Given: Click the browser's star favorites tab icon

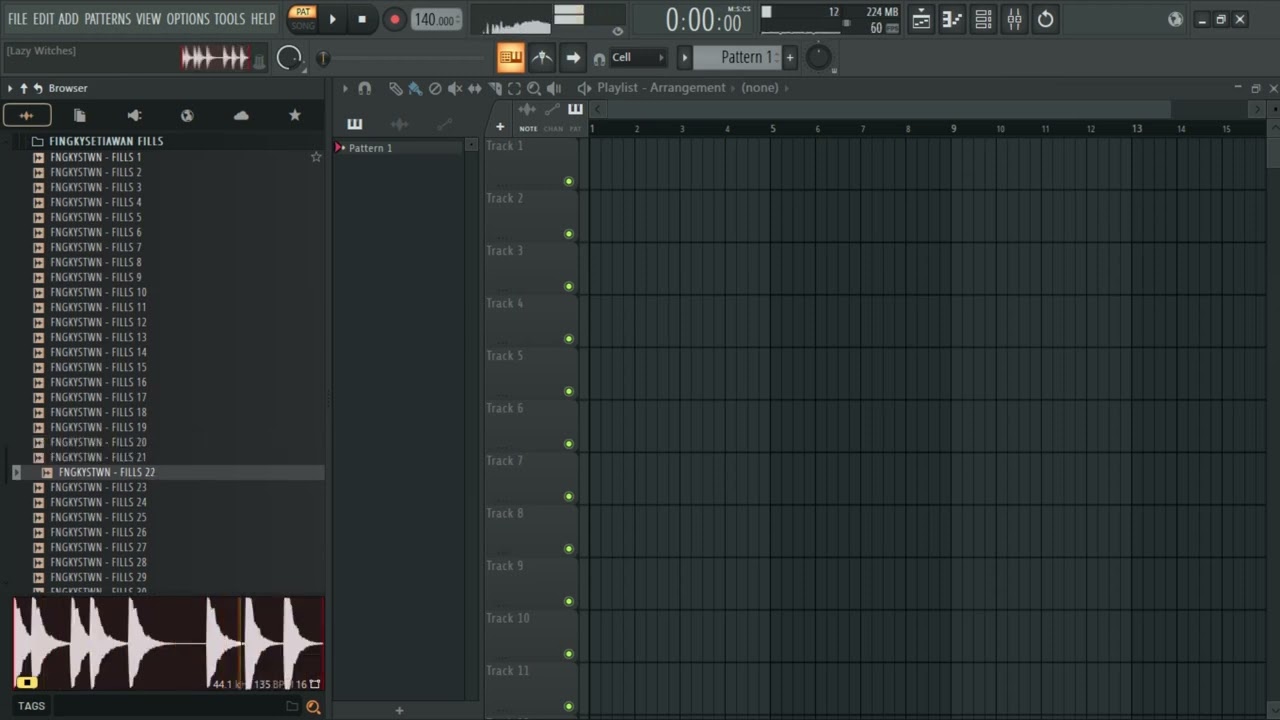Looking at the screenshot, I should coord(295,115).
